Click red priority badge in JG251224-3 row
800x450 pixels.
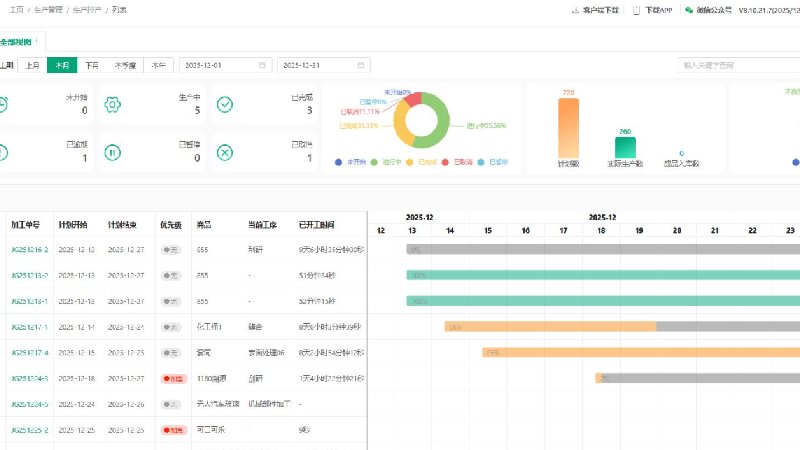(174, 379)
